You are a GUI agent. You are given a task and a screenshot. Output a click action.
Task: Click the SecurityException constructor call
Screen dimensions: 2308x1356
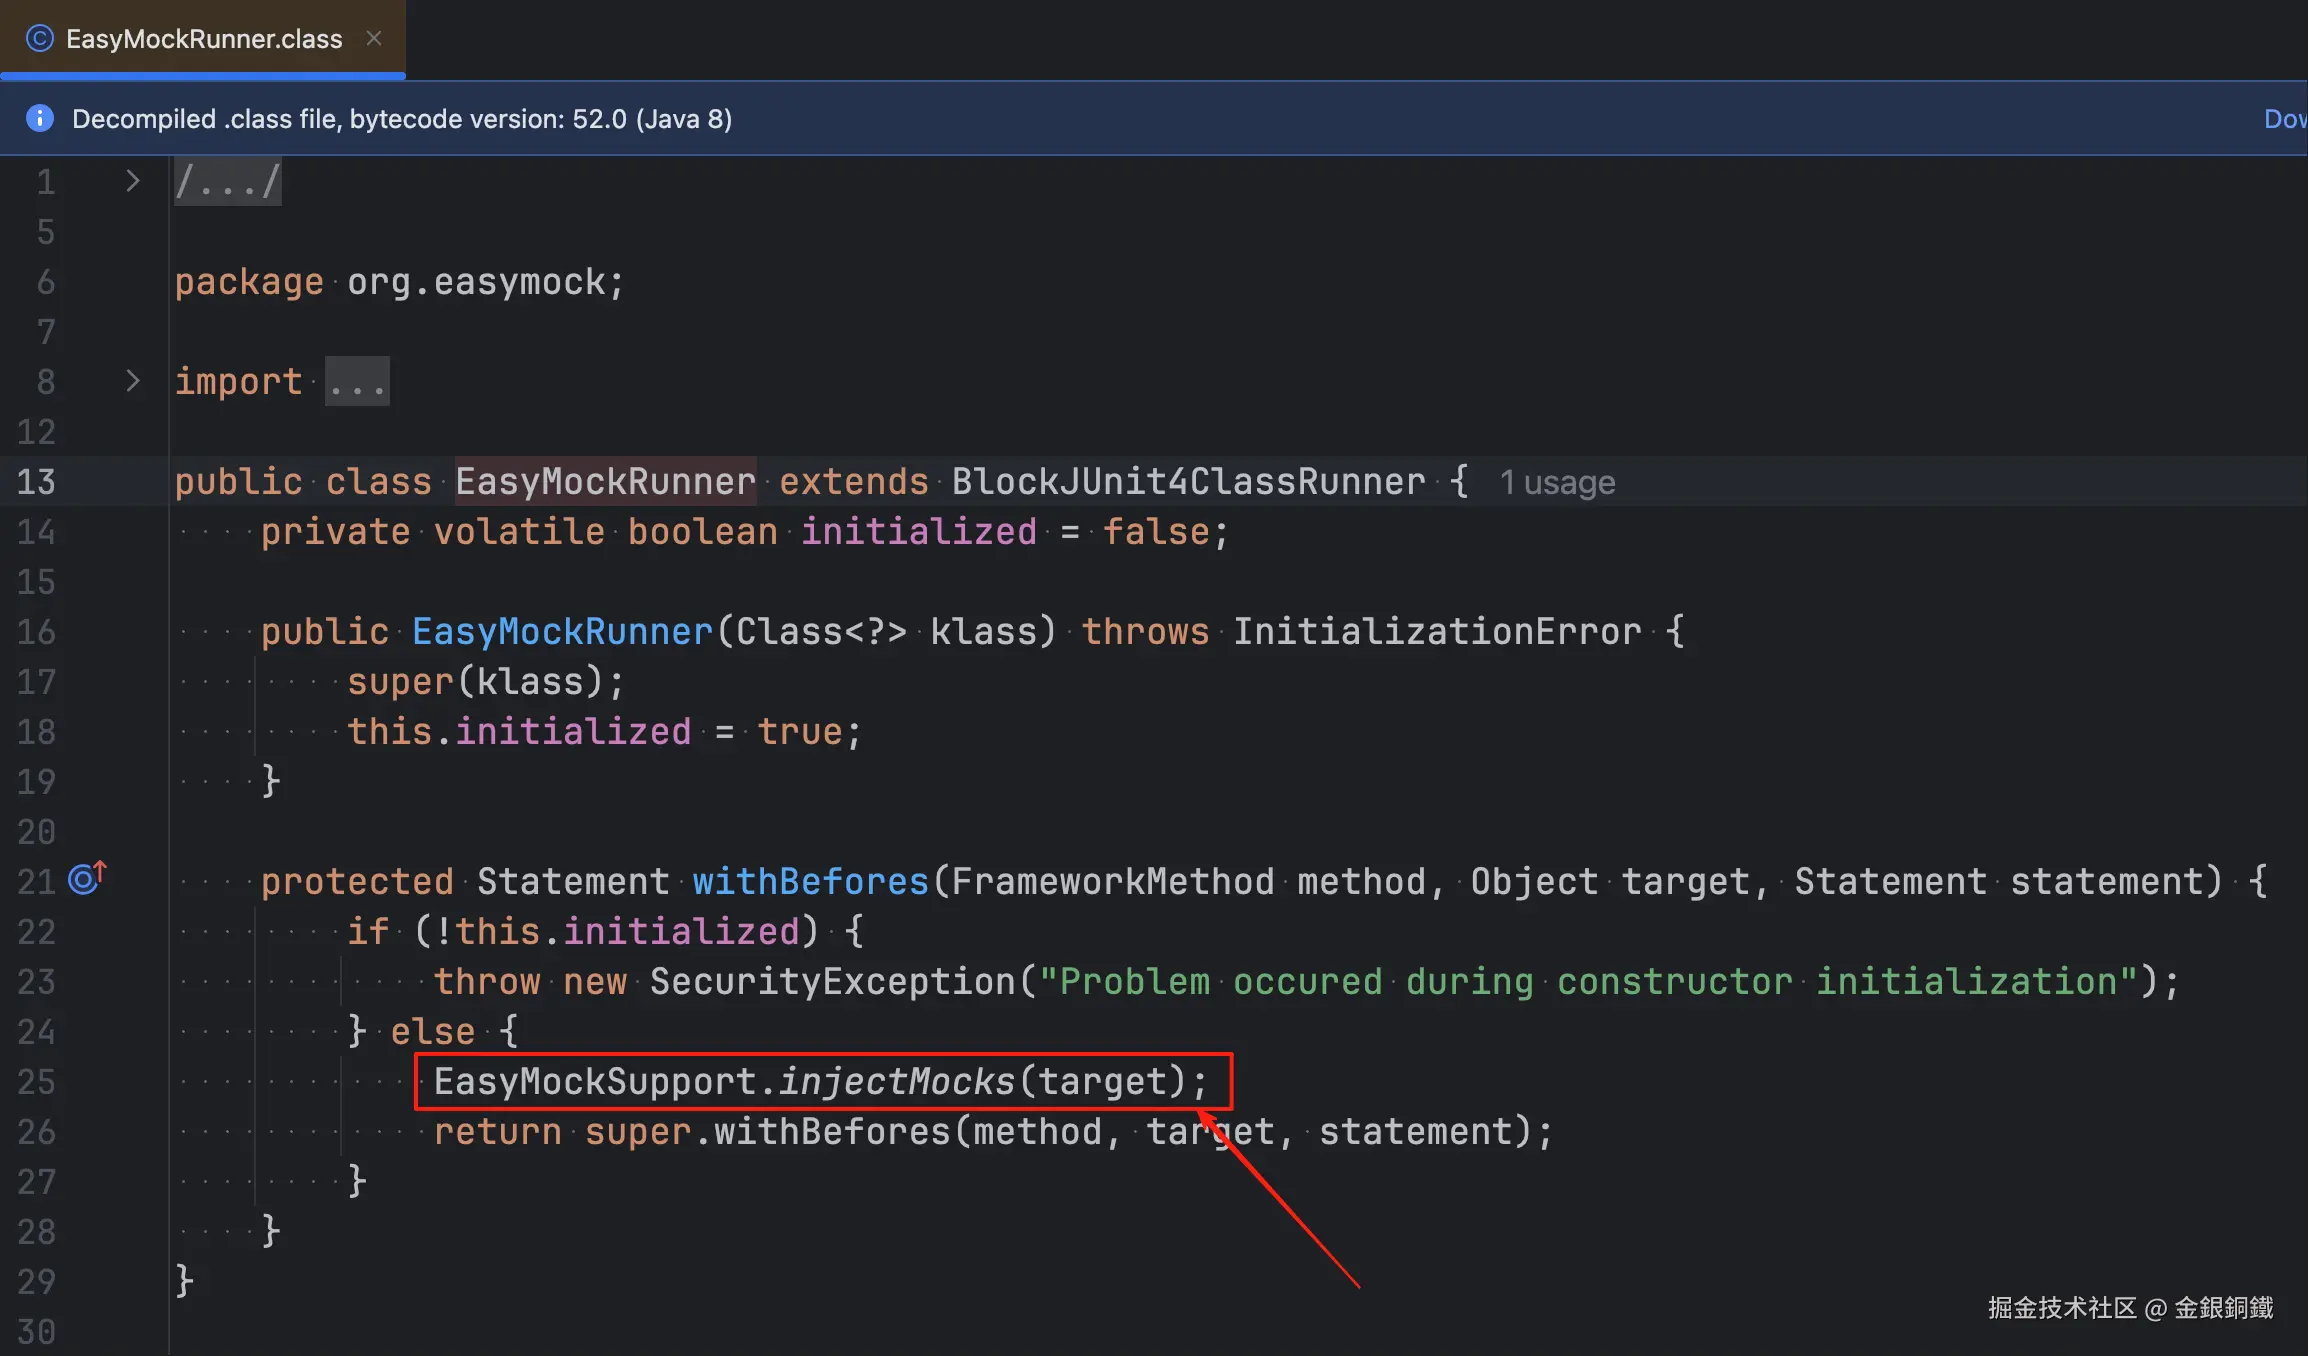pos(832,981)
